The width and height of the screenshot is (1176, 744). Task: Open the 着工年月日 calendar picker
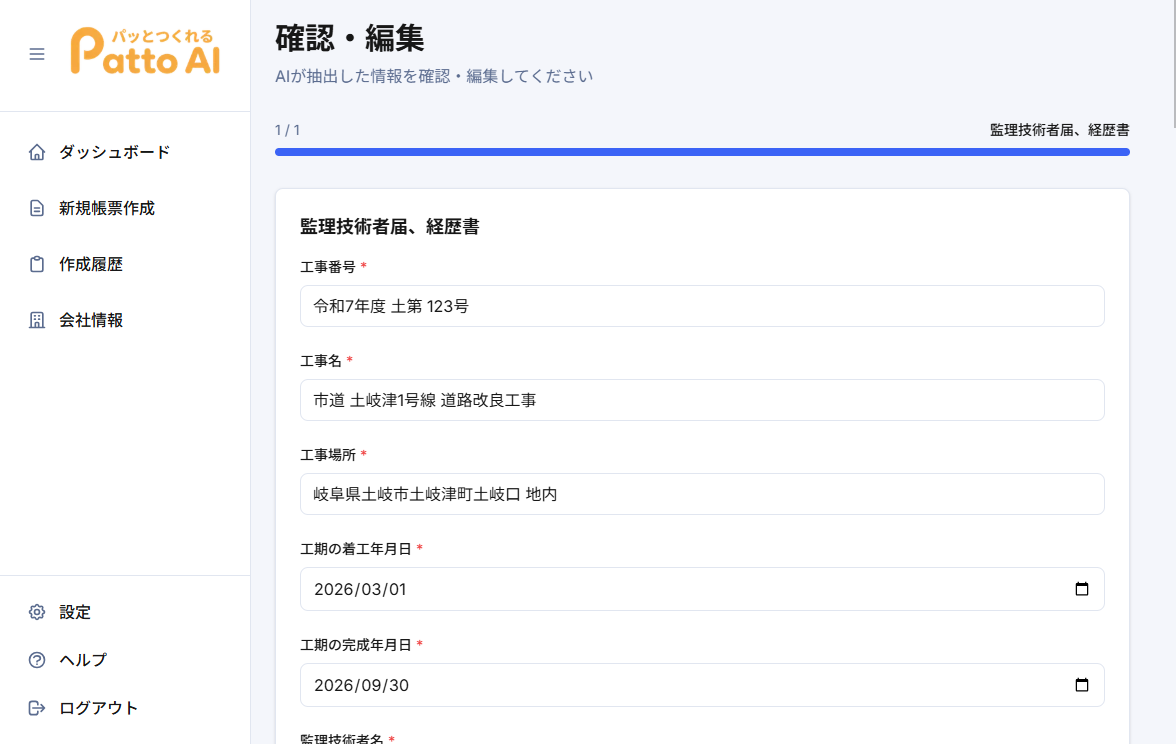coord(1081,589)
